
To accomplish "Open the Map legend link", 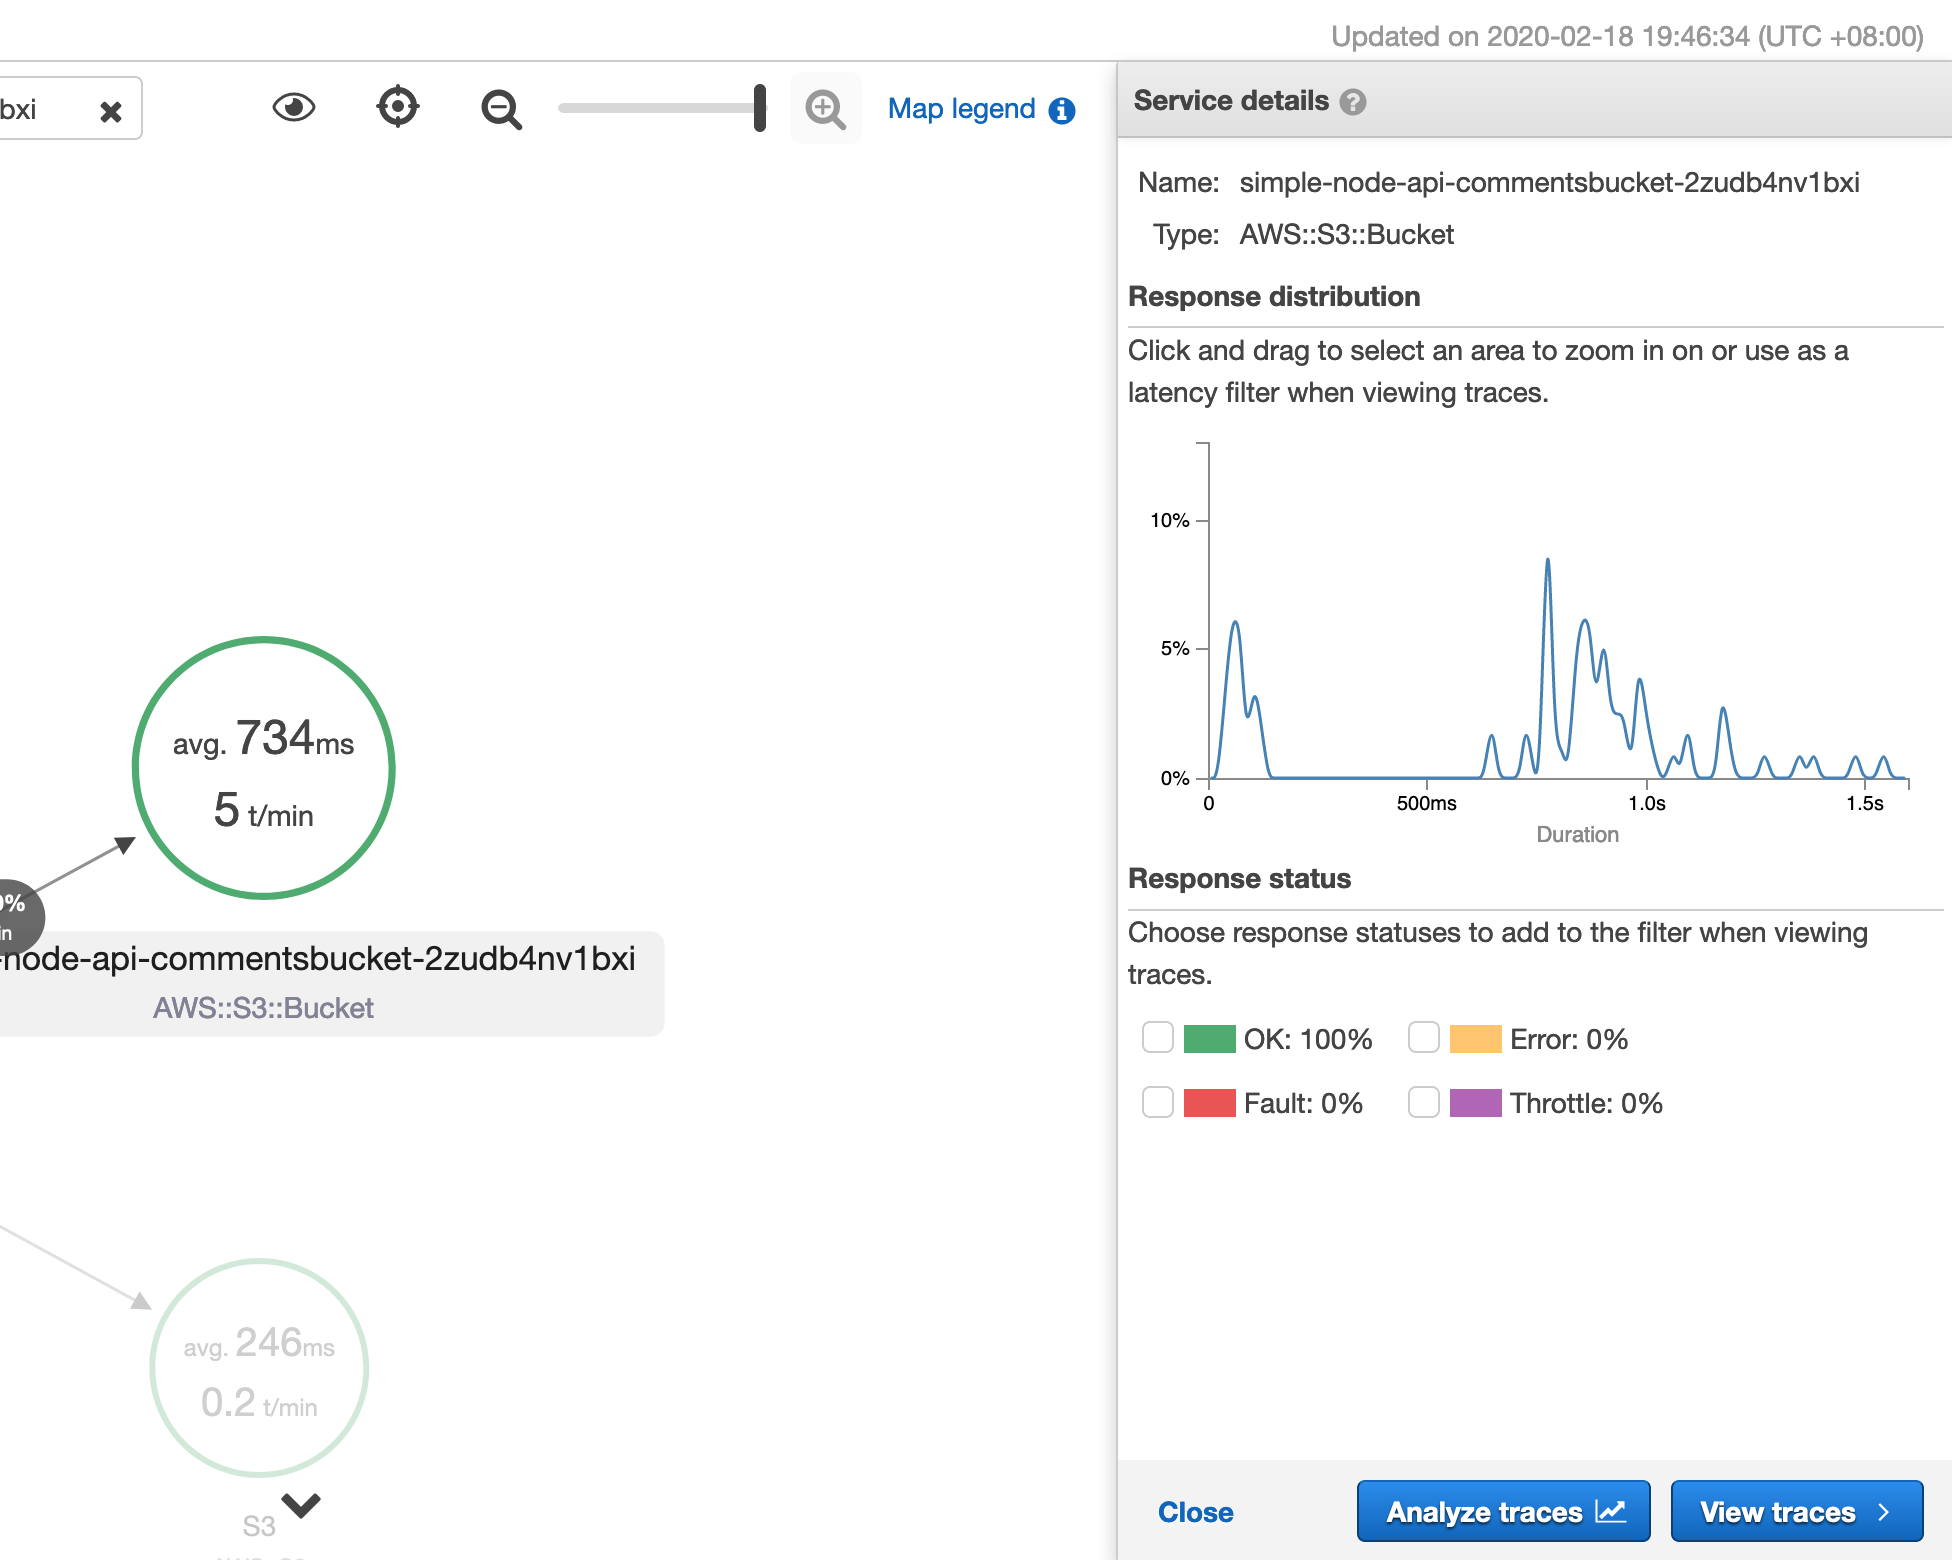I will pos(961,108).
